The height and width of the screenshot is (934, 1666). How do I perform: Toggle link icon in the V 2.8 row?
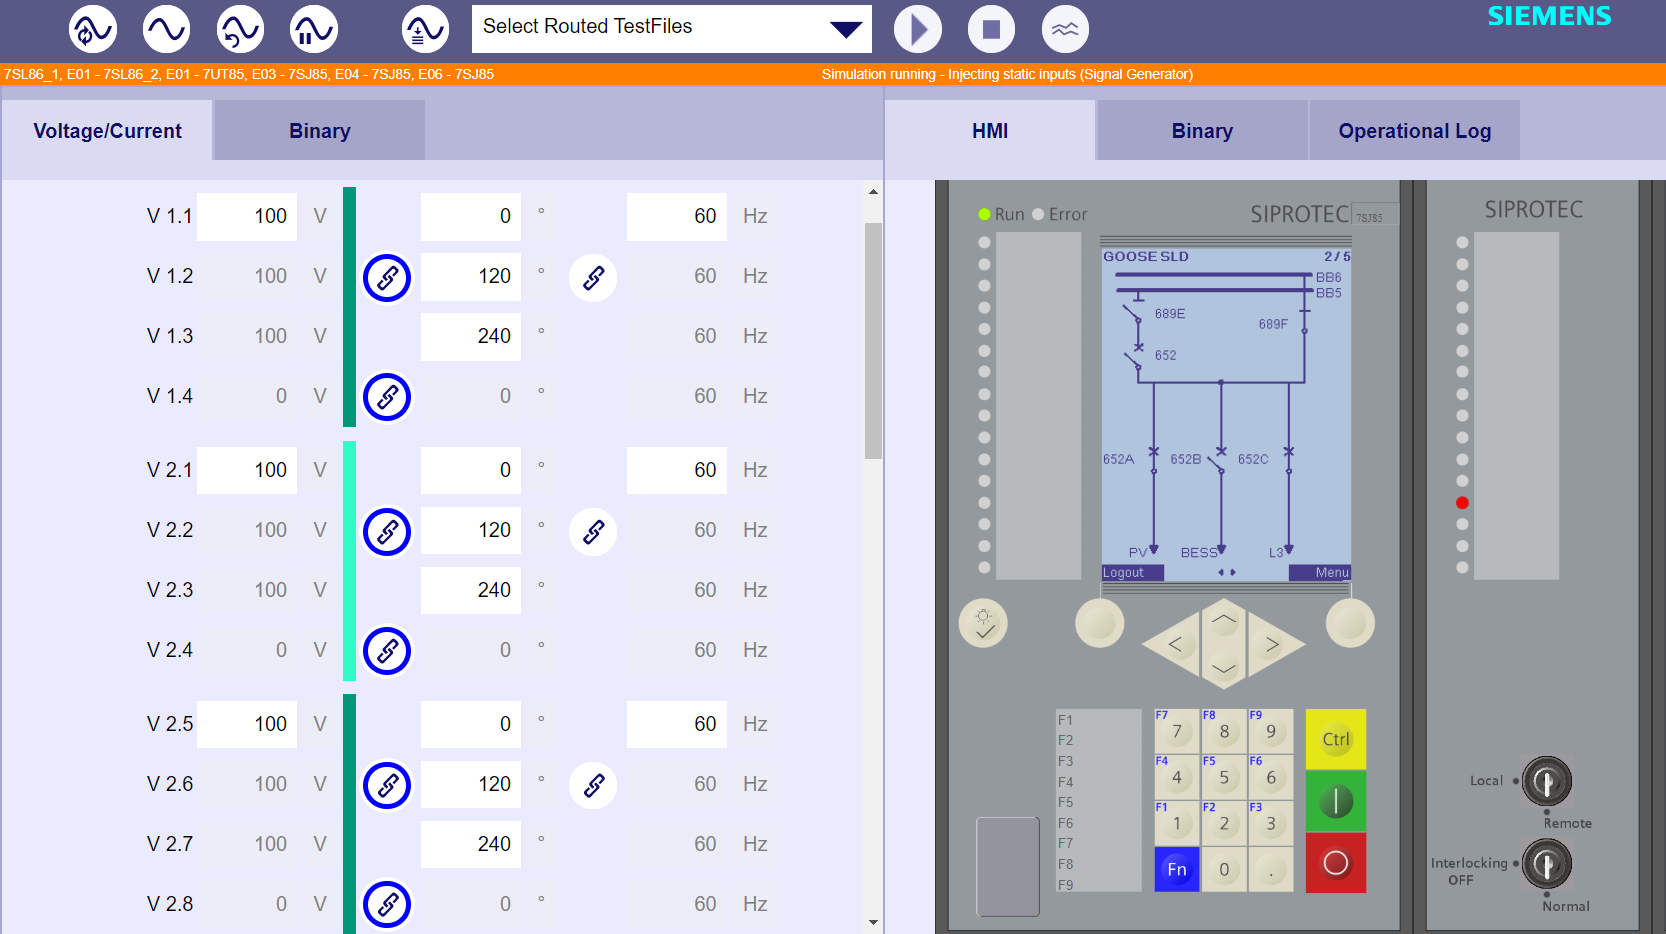pyautogui.click(x=387, y=905)
